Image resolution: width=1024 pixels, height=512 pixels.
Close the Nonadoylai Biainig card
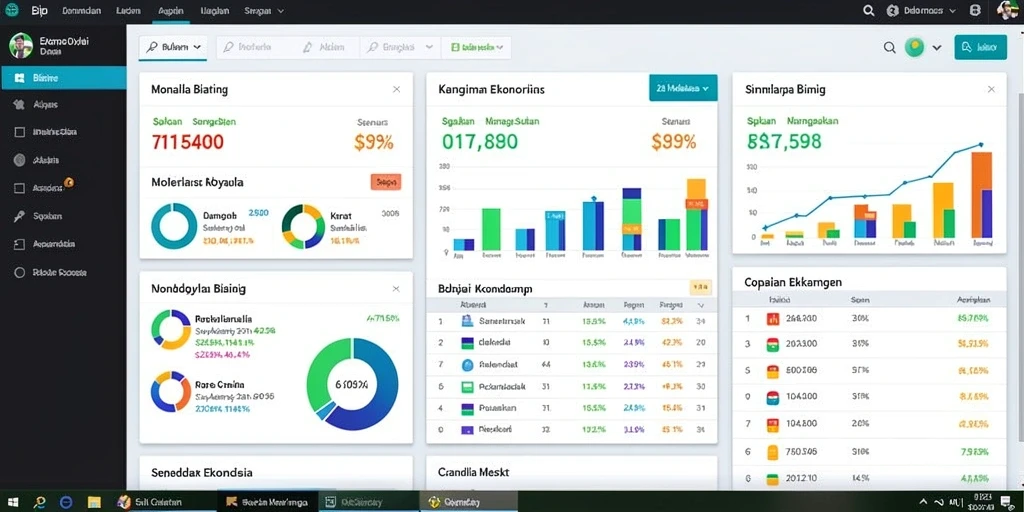[396, 289]
